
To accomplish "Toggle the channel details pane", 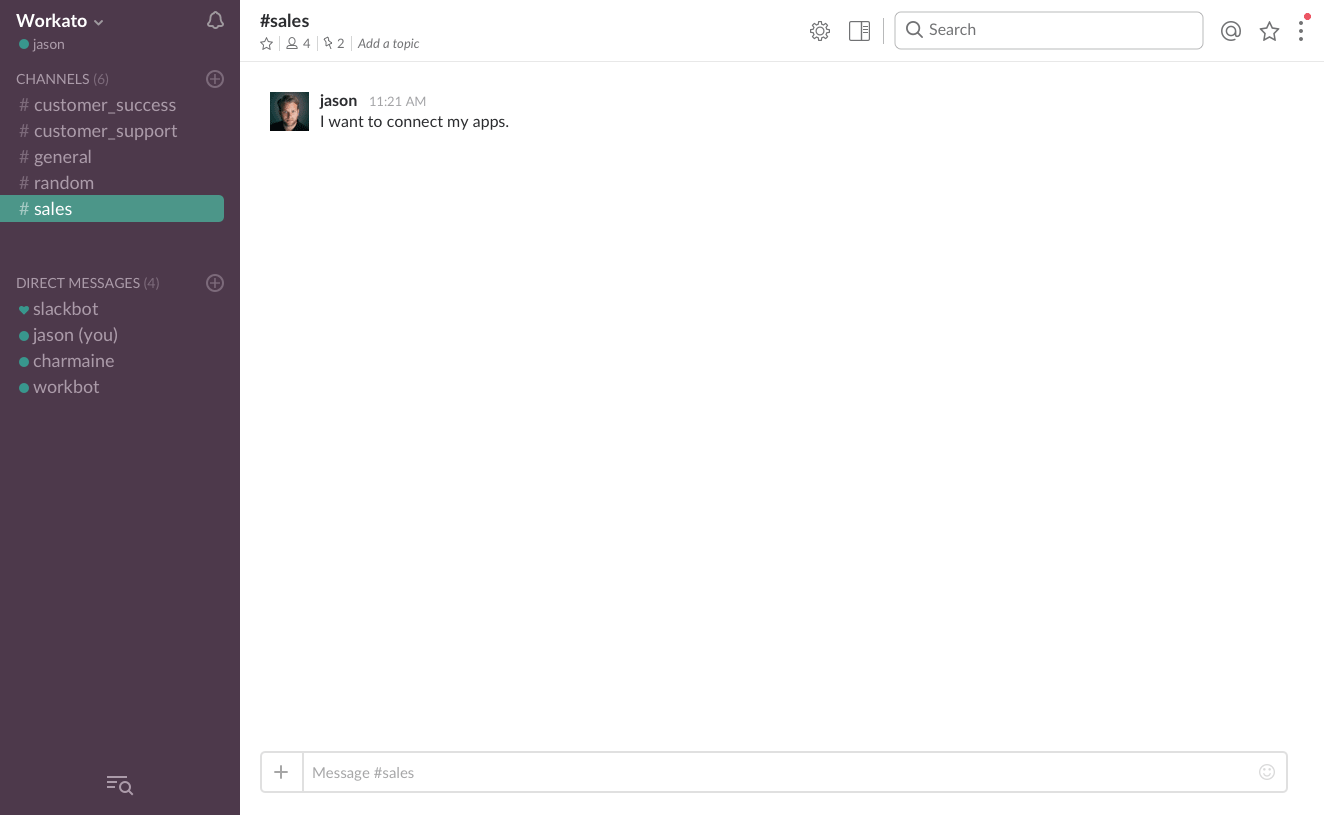I will pyautogui.click(x=859, y=31).
